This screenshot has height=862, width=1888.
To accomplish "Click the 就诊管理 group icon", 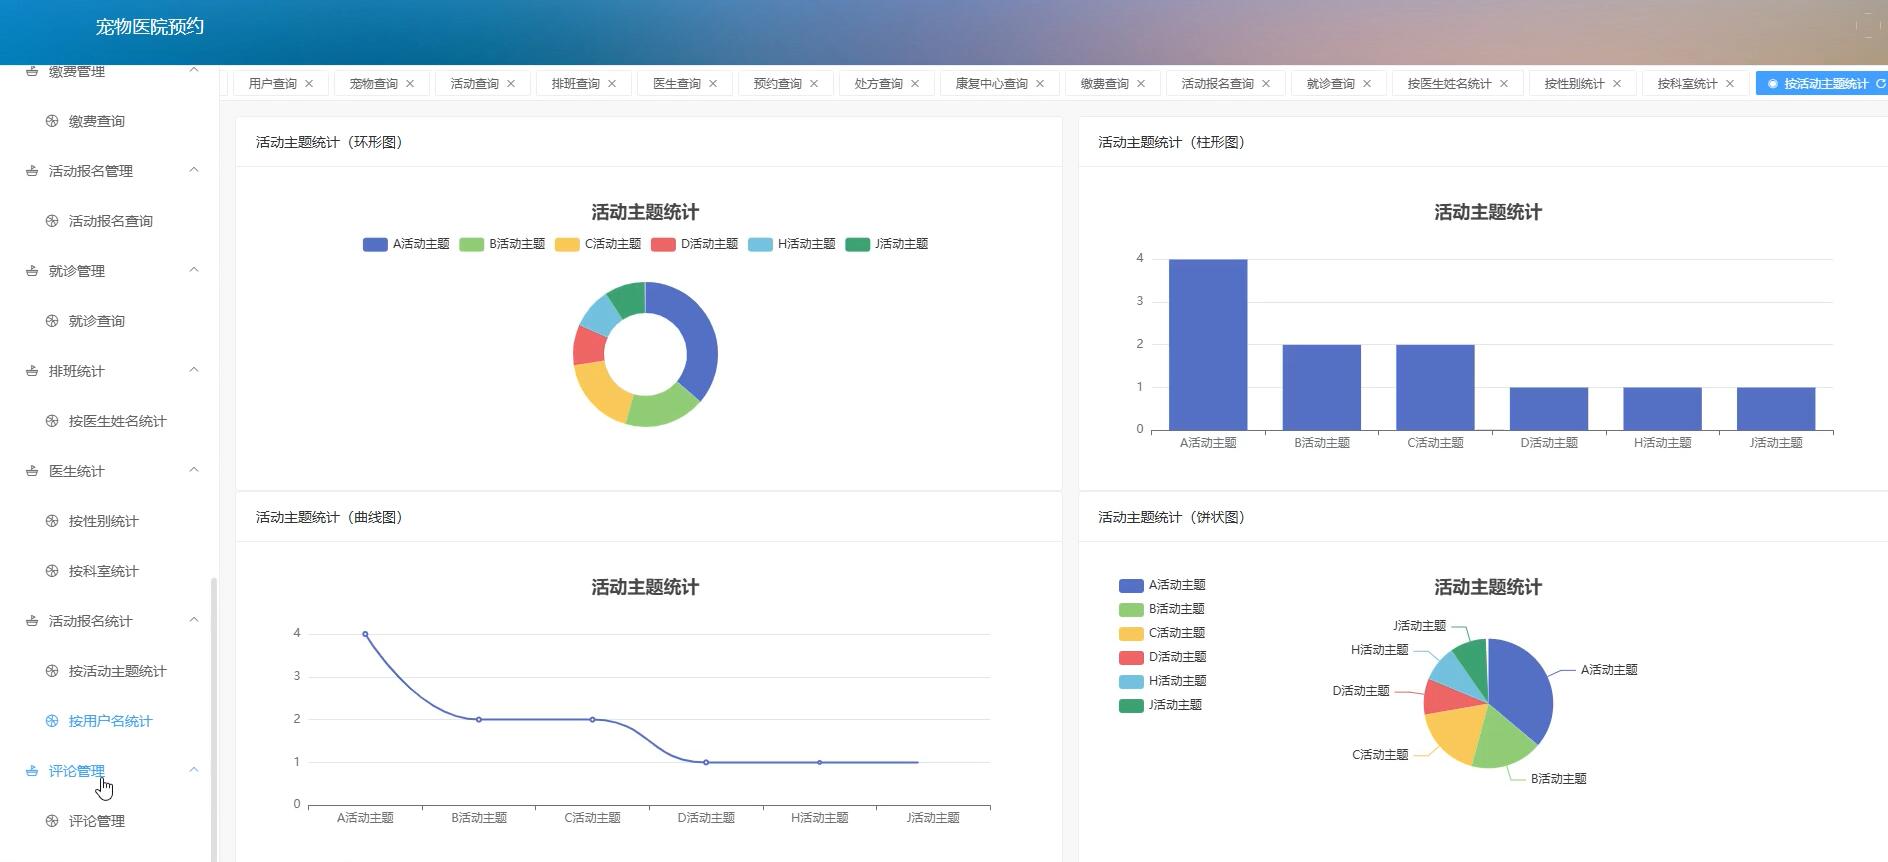I will pyautogui.click(x=32, y=271).
